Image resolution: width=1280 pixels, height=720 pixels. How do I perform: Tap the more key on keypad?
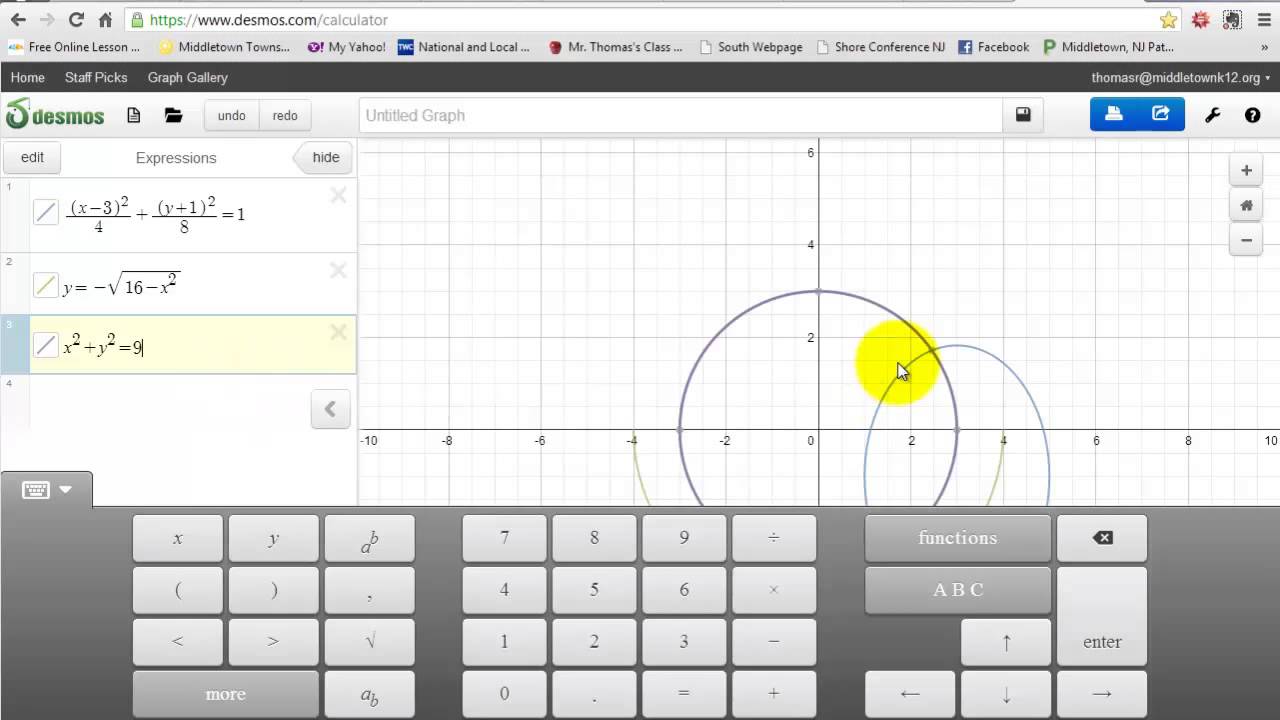pyautogui.click(x=226, y=694)
